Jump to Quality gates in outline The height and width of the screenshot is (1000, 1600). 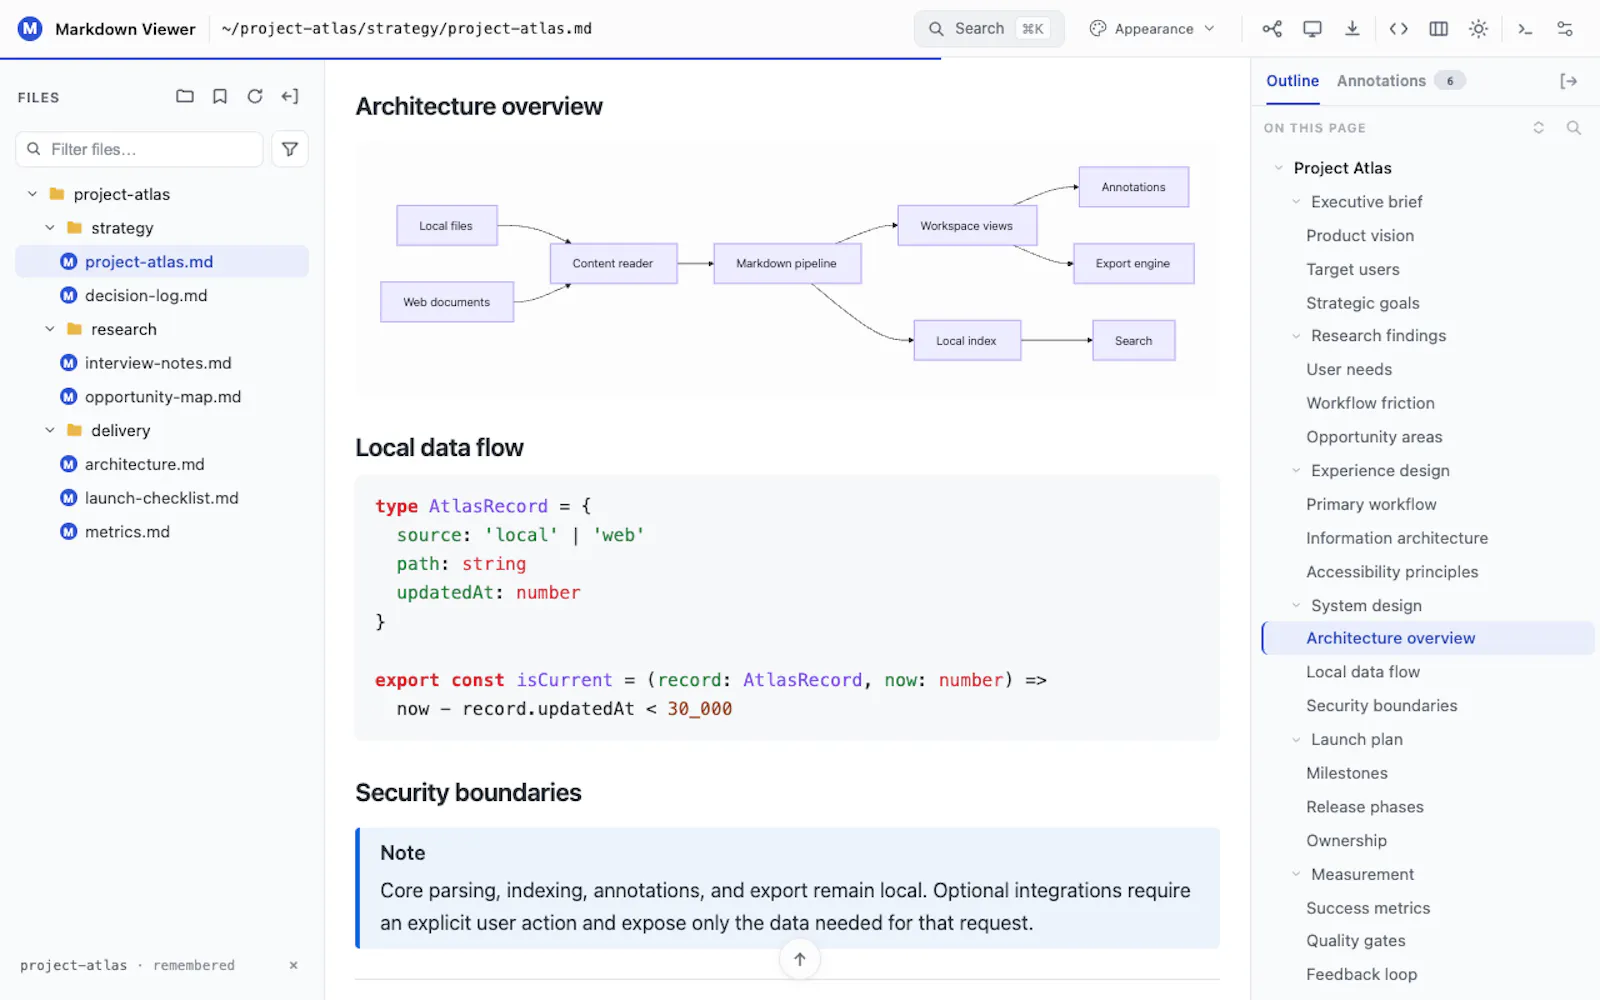coord(1355,941)
